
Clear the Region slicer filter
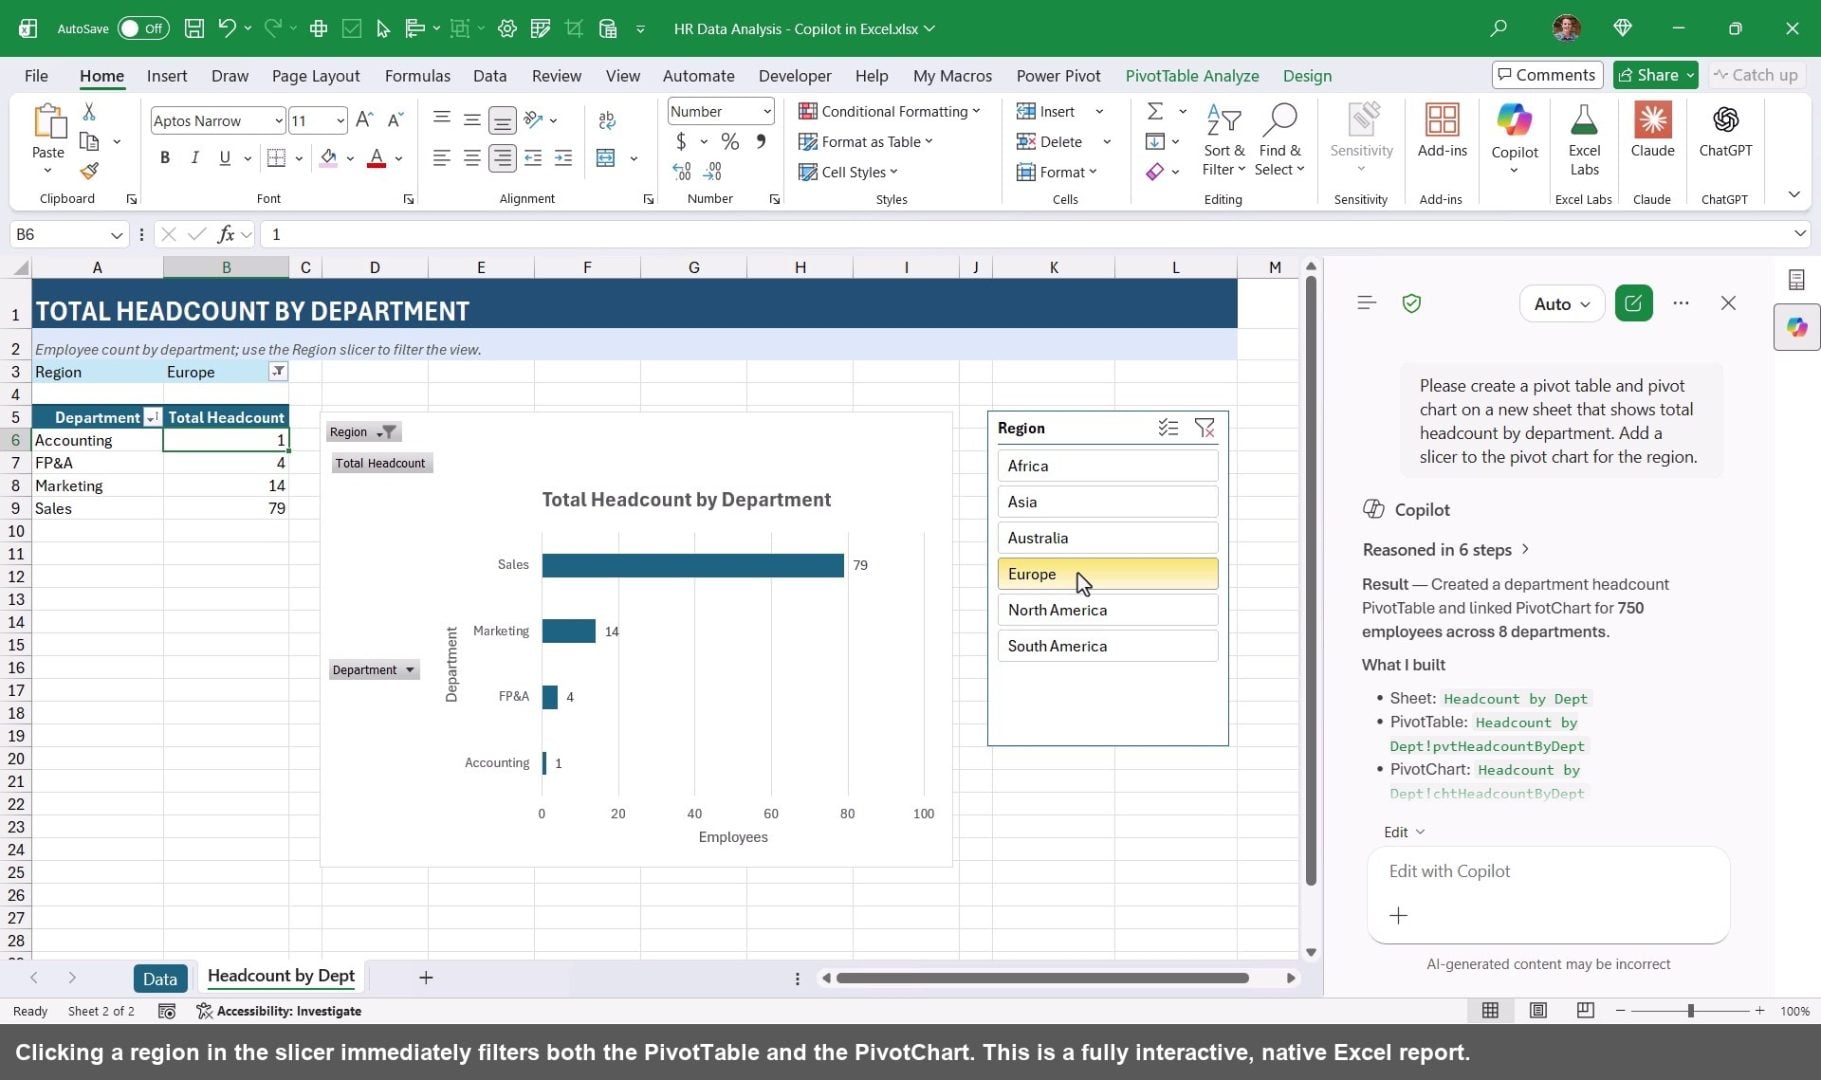tap(1204, 428)
